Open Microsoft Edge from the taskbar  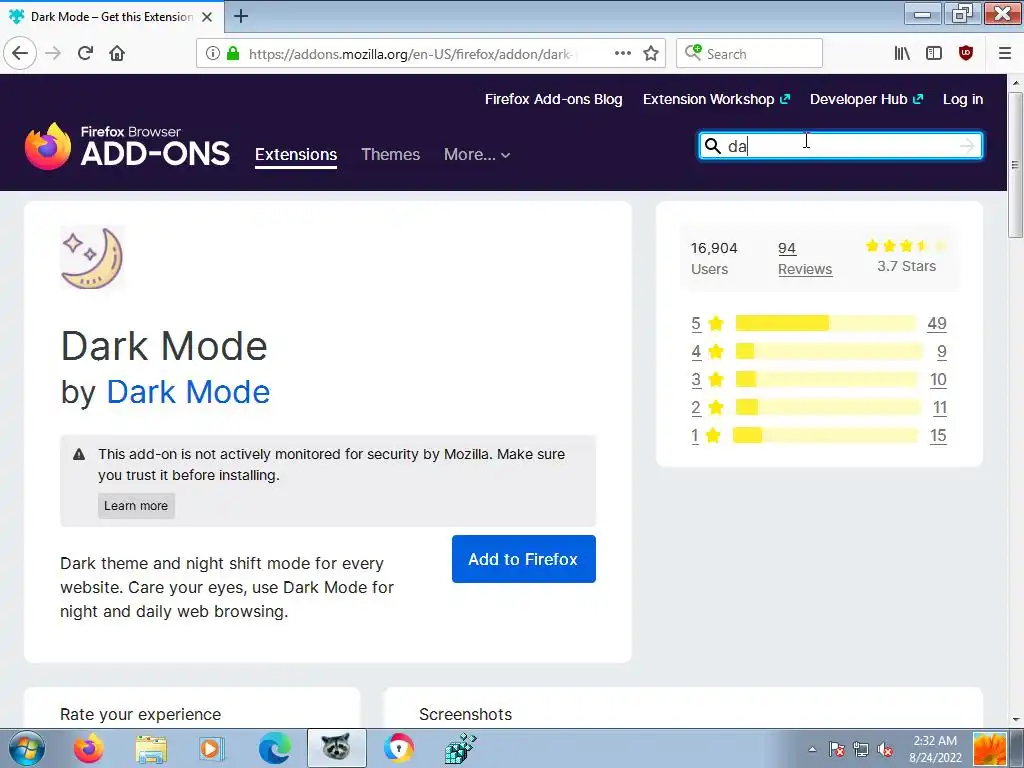coord(274,748)
